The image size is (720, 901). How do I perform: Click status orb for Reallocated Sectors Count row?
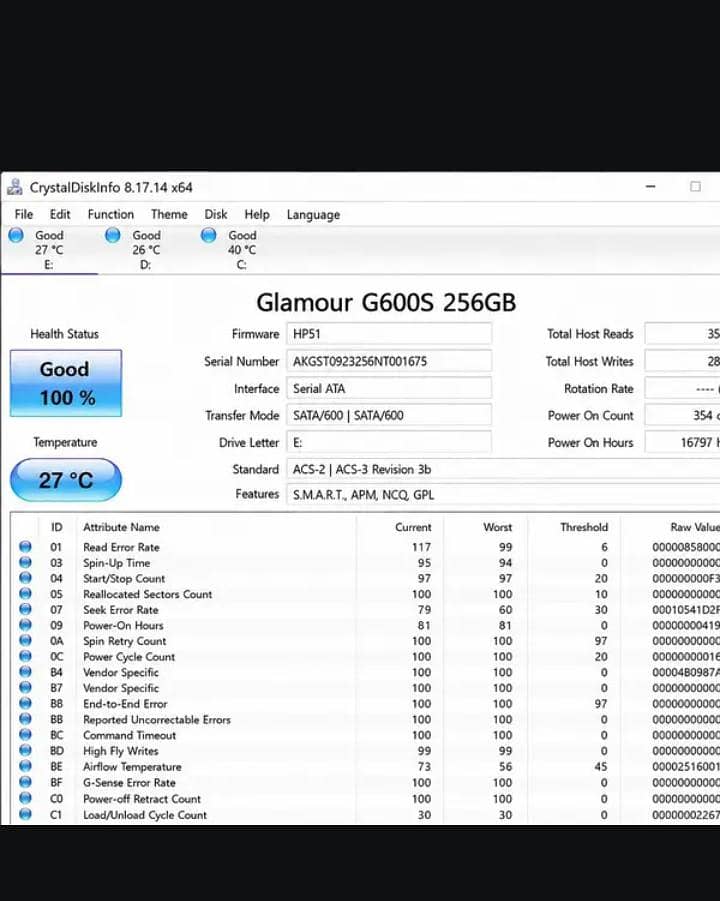pos(25,593)
